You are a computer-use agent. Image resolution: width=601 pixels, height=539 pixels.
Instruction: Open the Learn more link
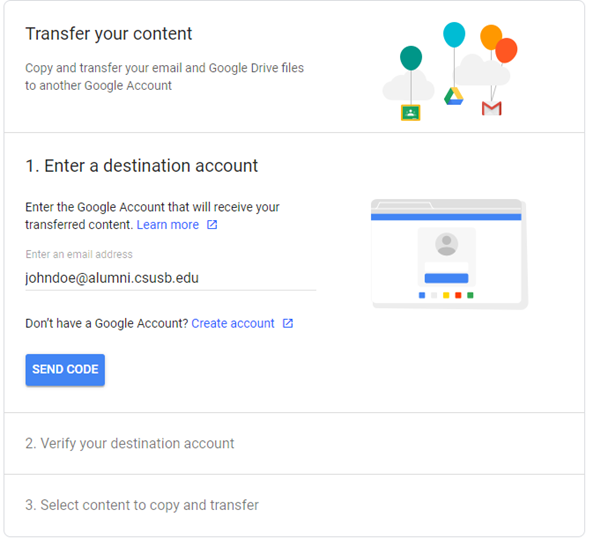pyautogui.click(x=167, y=225)
